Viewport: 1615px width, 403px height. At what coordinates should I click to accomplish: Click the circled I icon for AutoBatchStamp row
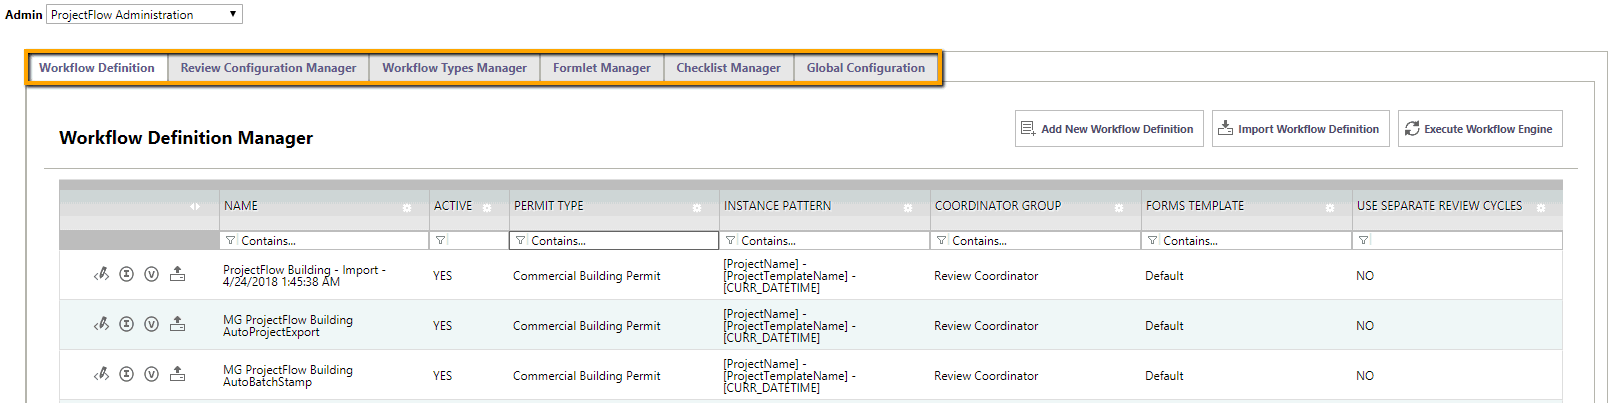pyautogui.click(x=126, y=374)
